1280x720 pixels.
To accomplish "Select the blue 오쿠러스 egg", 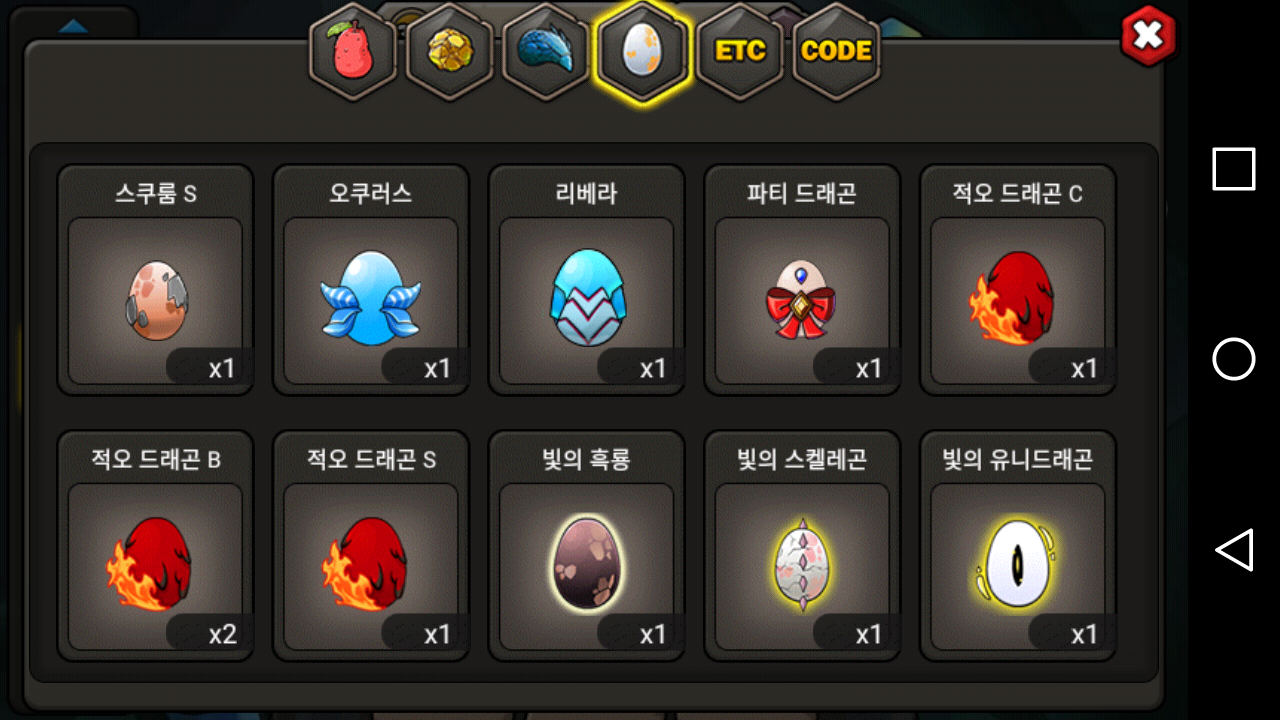I will click(371, 280).
